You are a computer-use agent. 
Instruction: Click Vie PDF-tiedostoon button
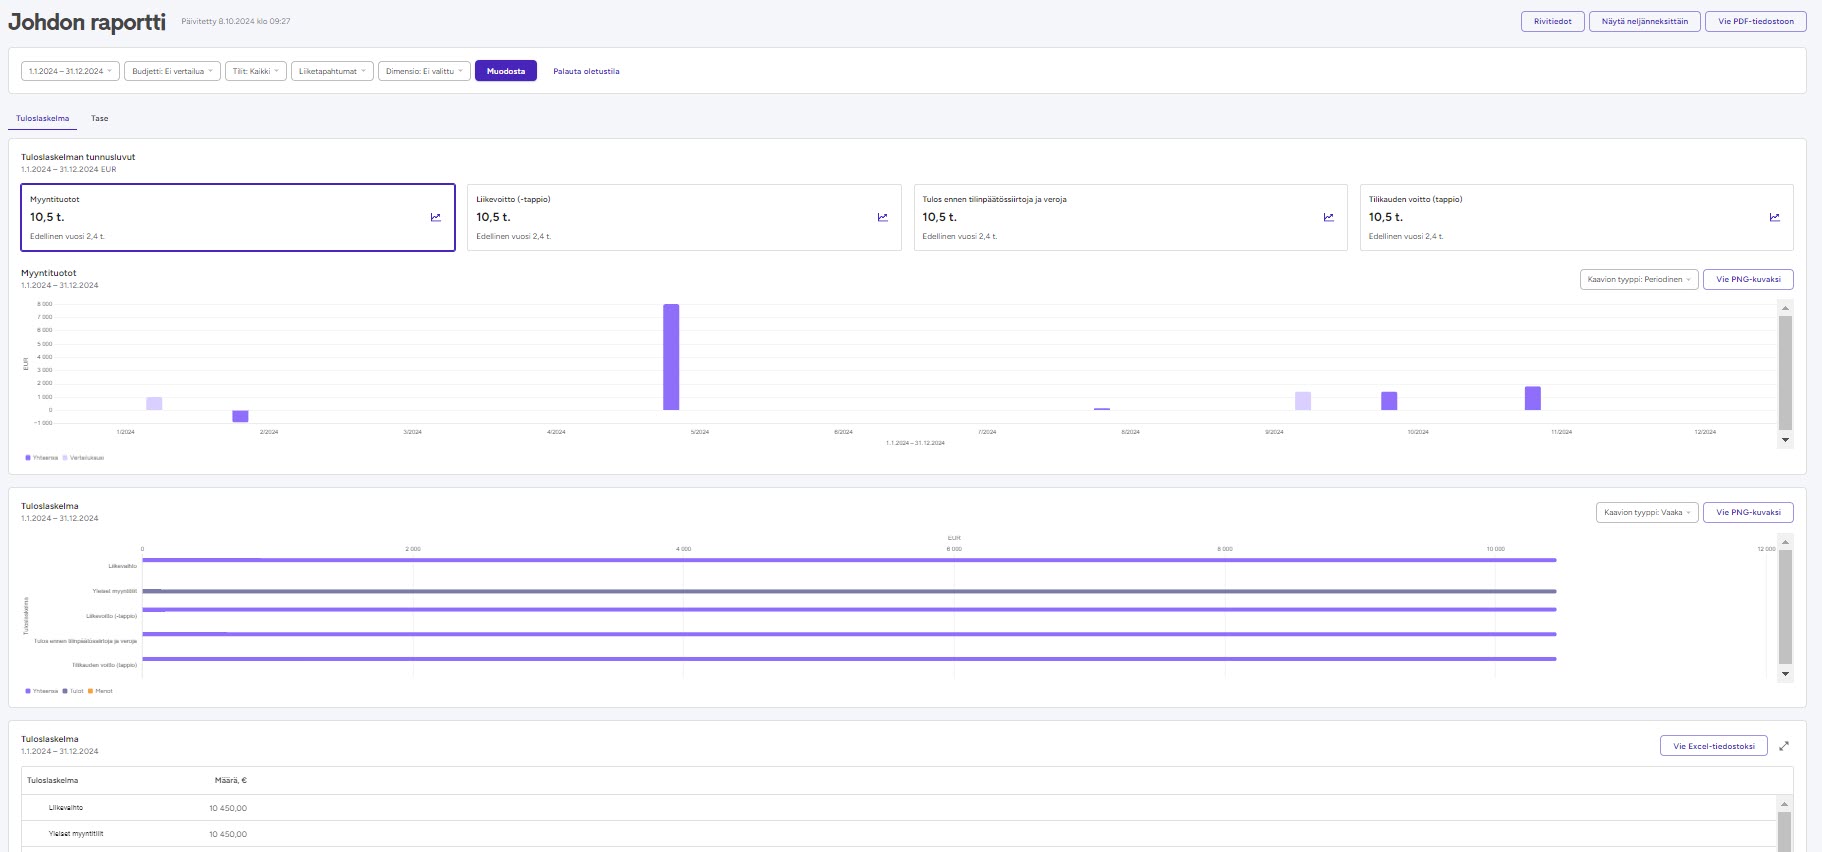click(x=1756, y=21)
